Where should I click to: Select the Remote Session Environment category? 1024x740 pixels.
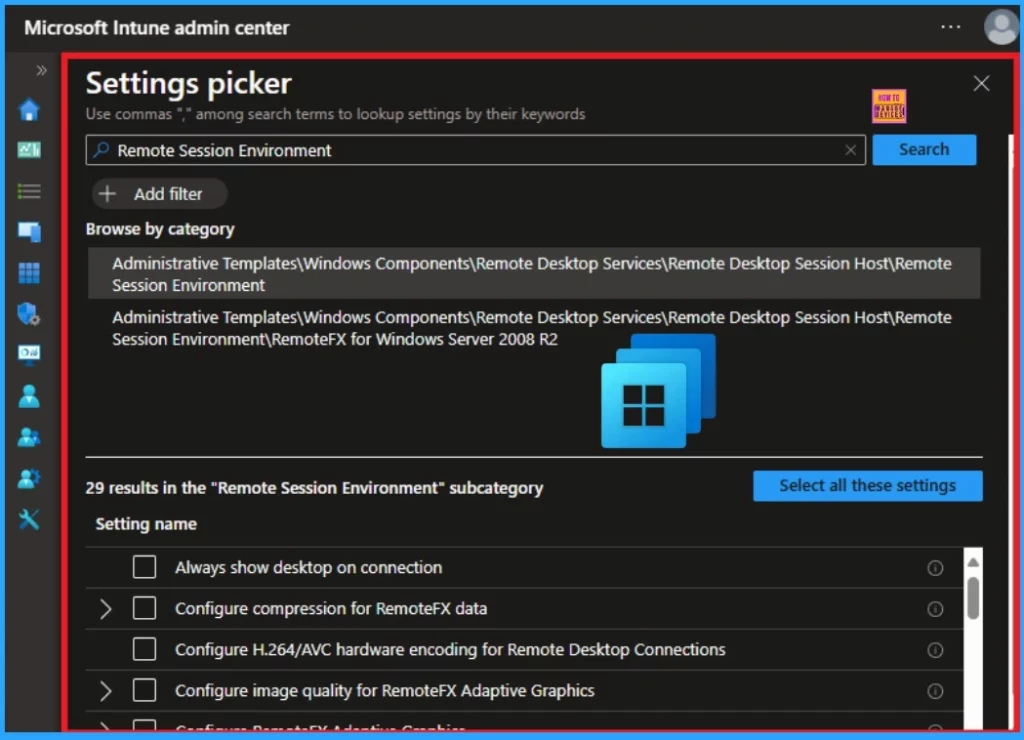[x=534, y=274]
